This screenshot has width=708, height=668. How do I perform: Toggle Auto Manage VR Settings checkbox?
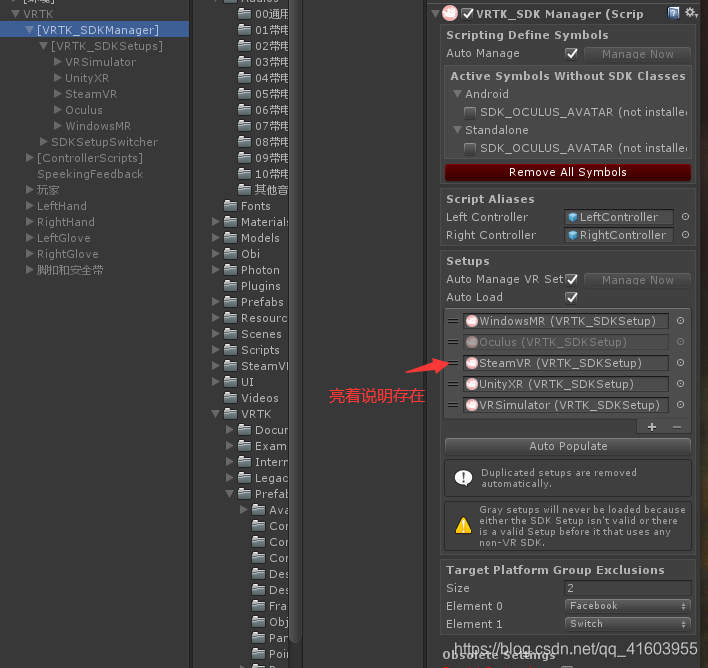click(x=571, y=280)
